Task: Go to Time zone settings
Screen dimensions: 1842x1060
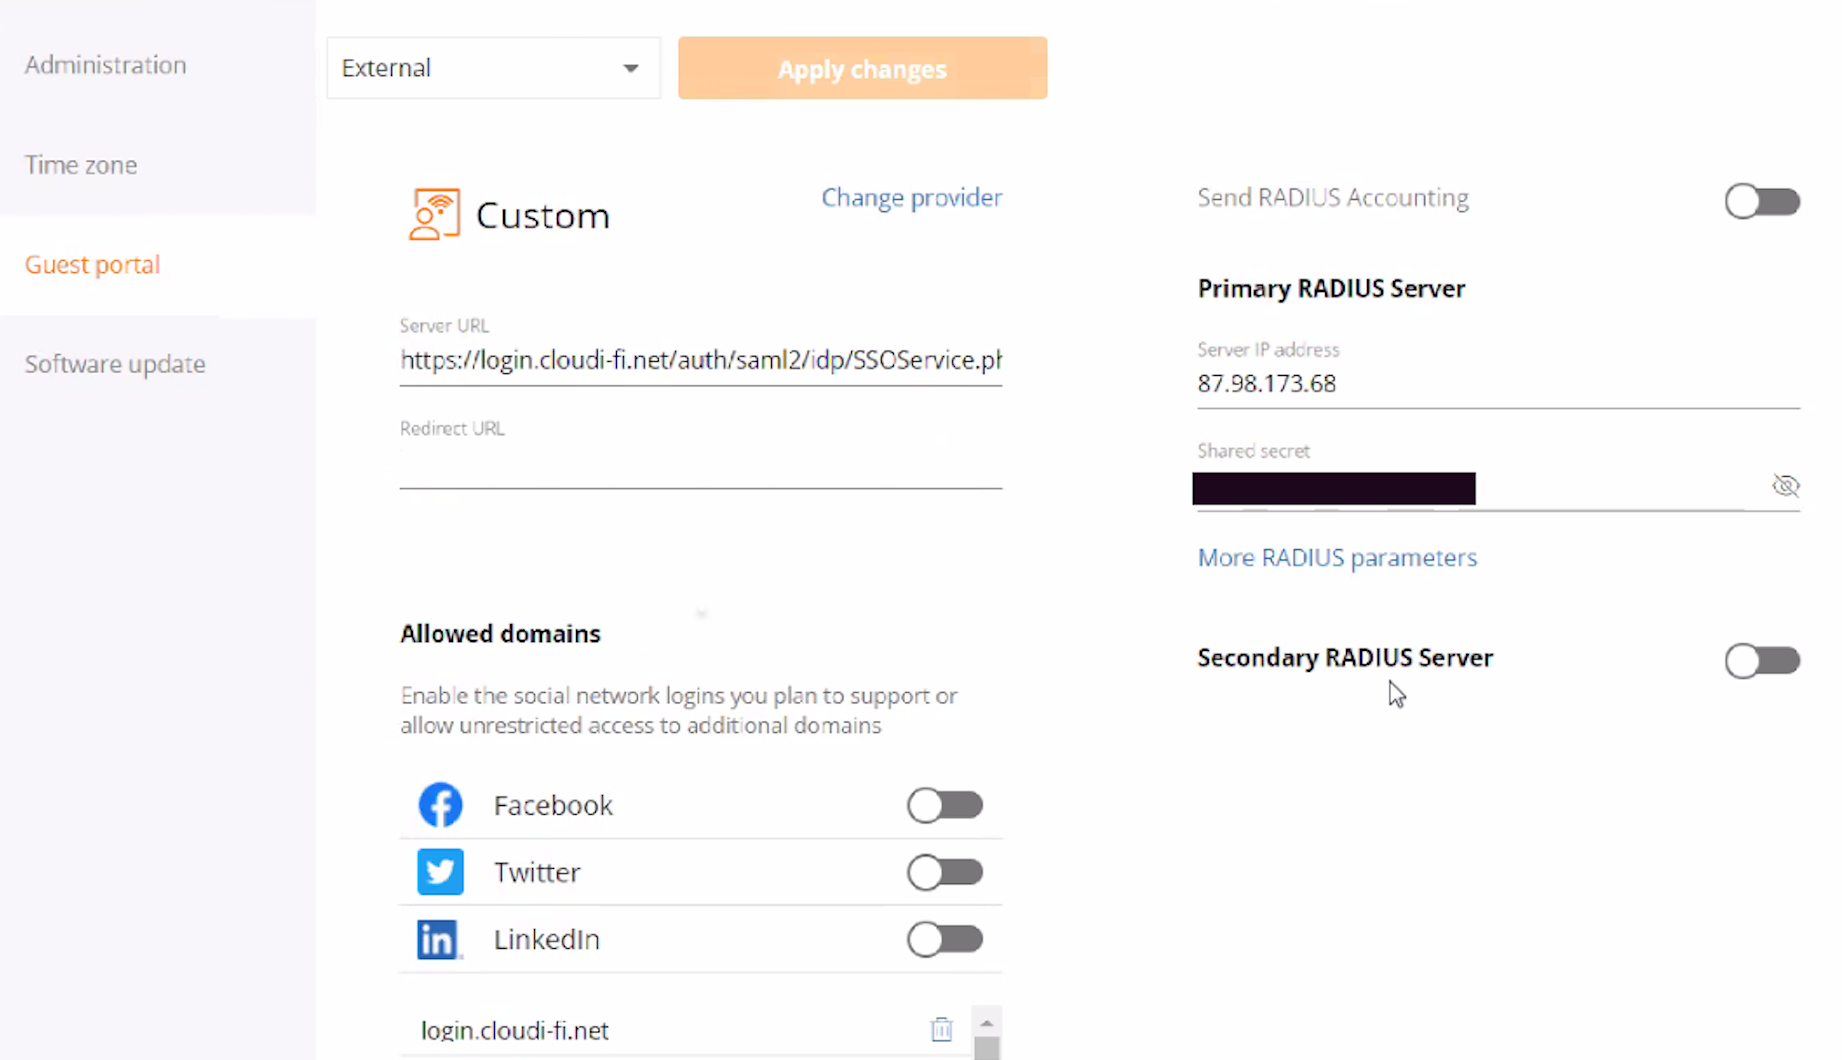Action: click(81, 165)
